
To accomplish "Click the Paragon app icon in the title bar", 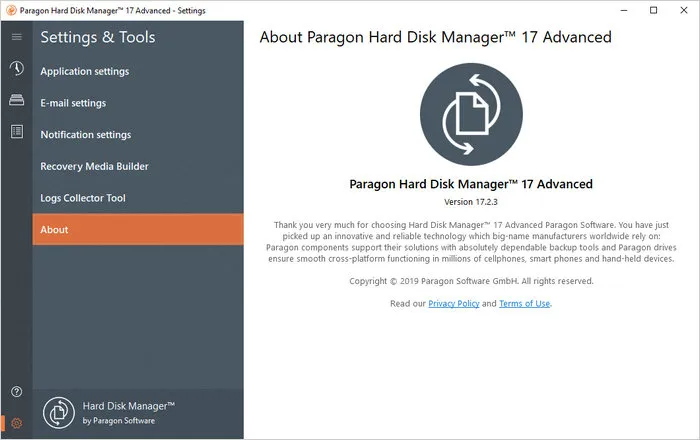I will click(11, 10).
